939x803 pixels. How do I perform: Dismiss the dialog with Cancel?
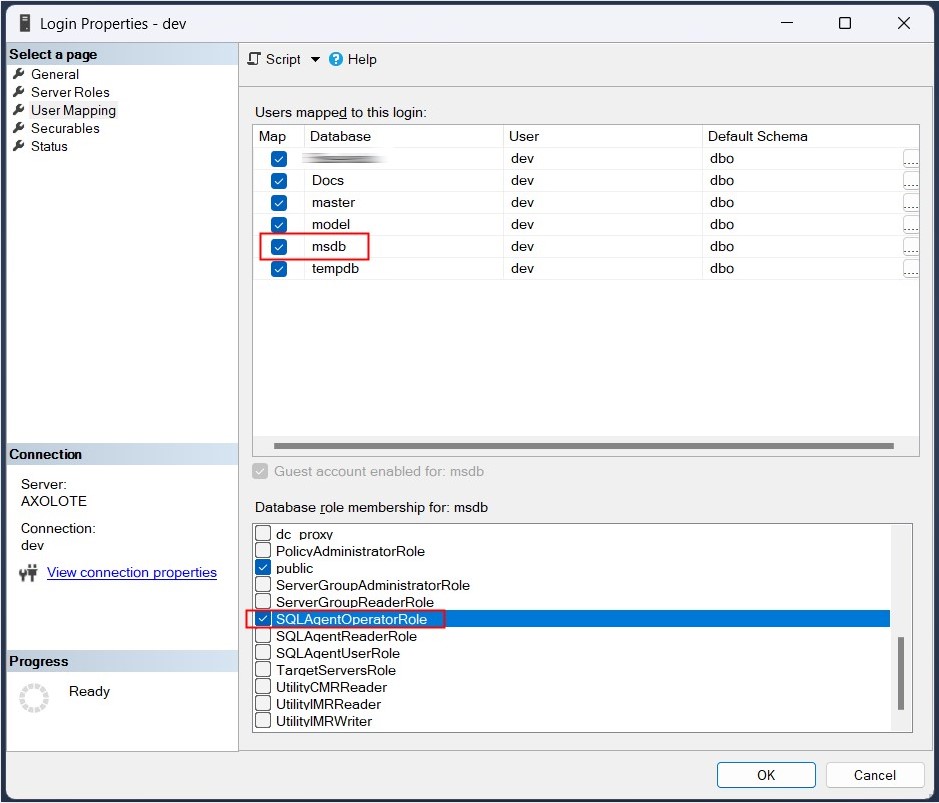874,775
